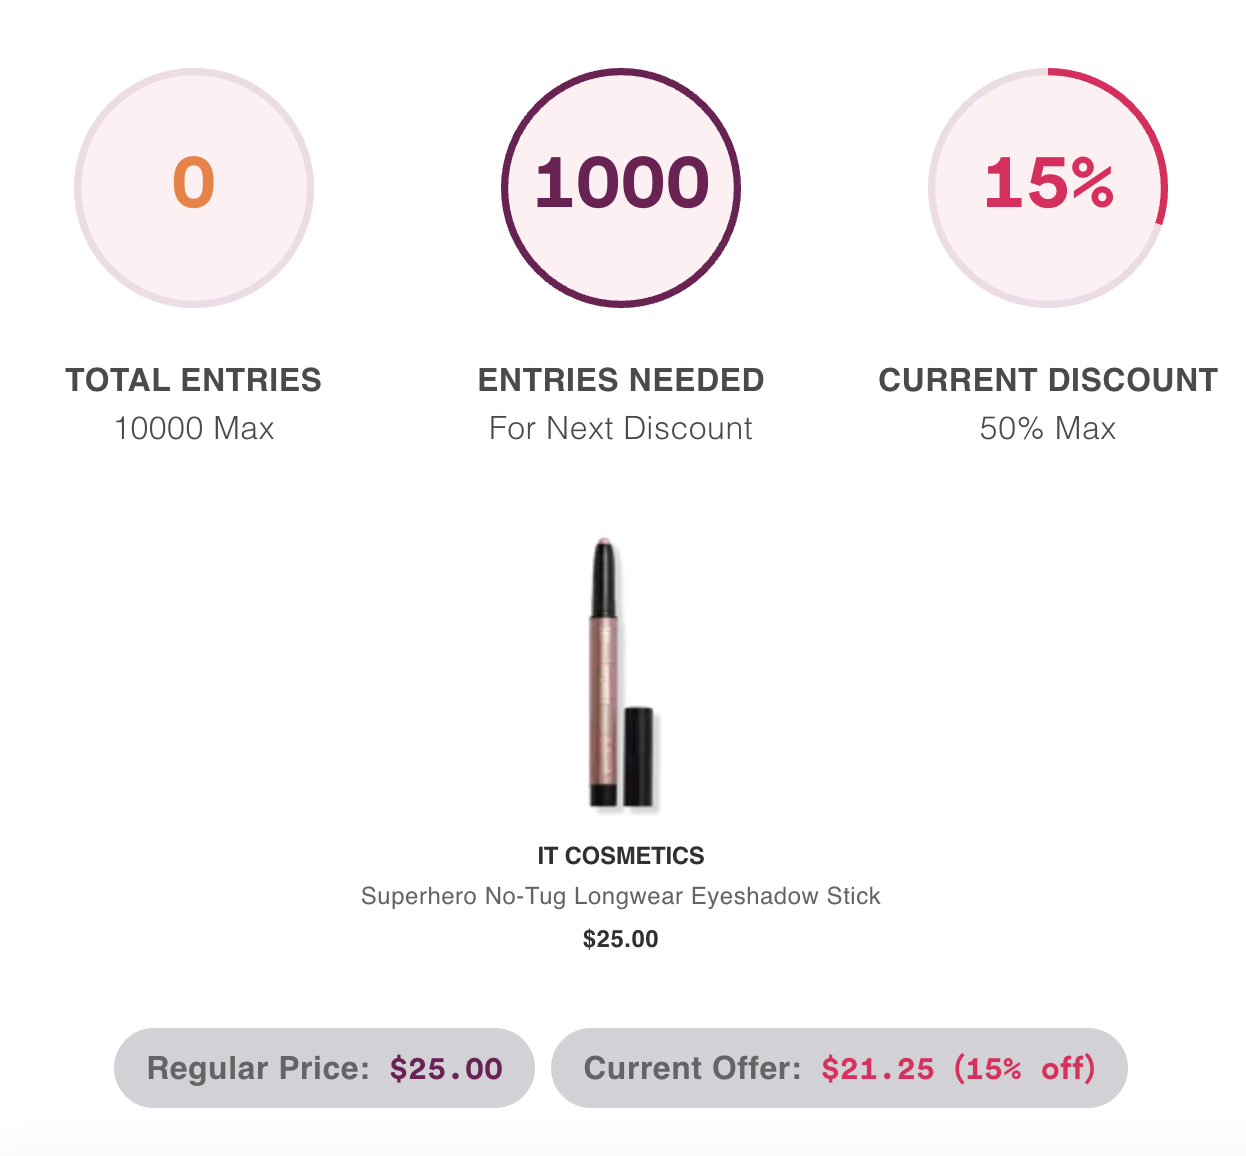
Task: Open the eyeshadow stick product image
Action: click(x=620, y=672)
